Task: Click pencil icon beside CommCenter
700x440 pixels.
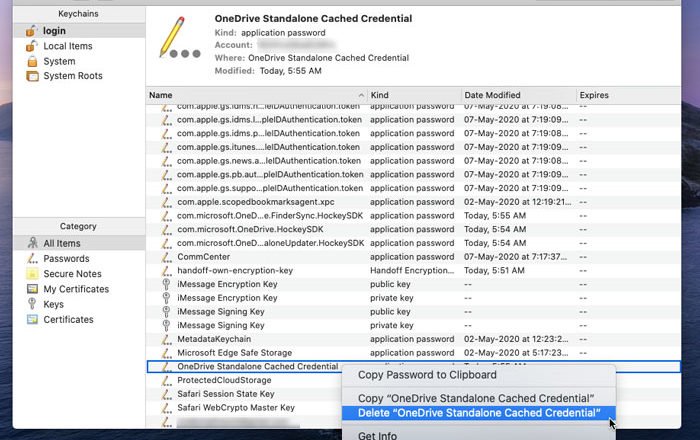Action: click(167, 257)
